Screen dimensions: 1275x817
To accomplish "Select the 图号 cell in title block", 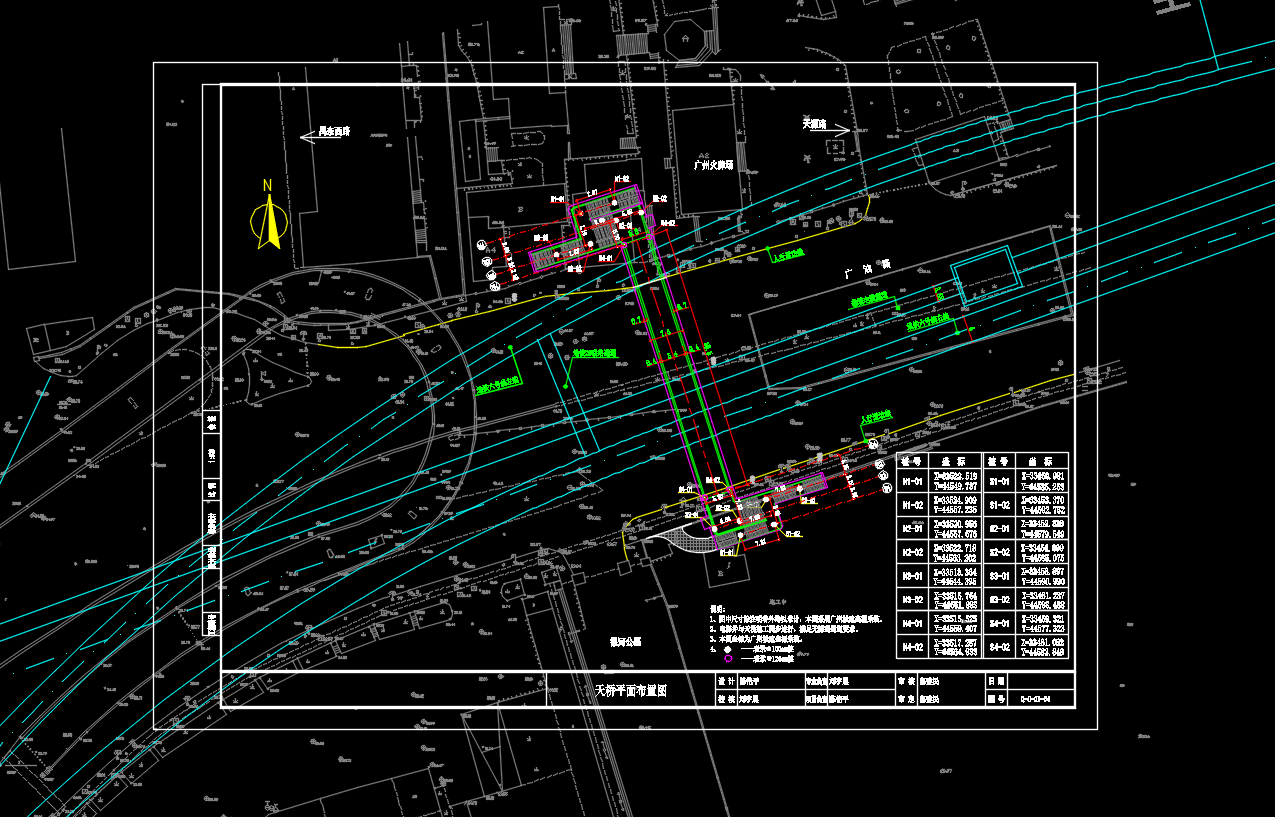I will 996,699.
